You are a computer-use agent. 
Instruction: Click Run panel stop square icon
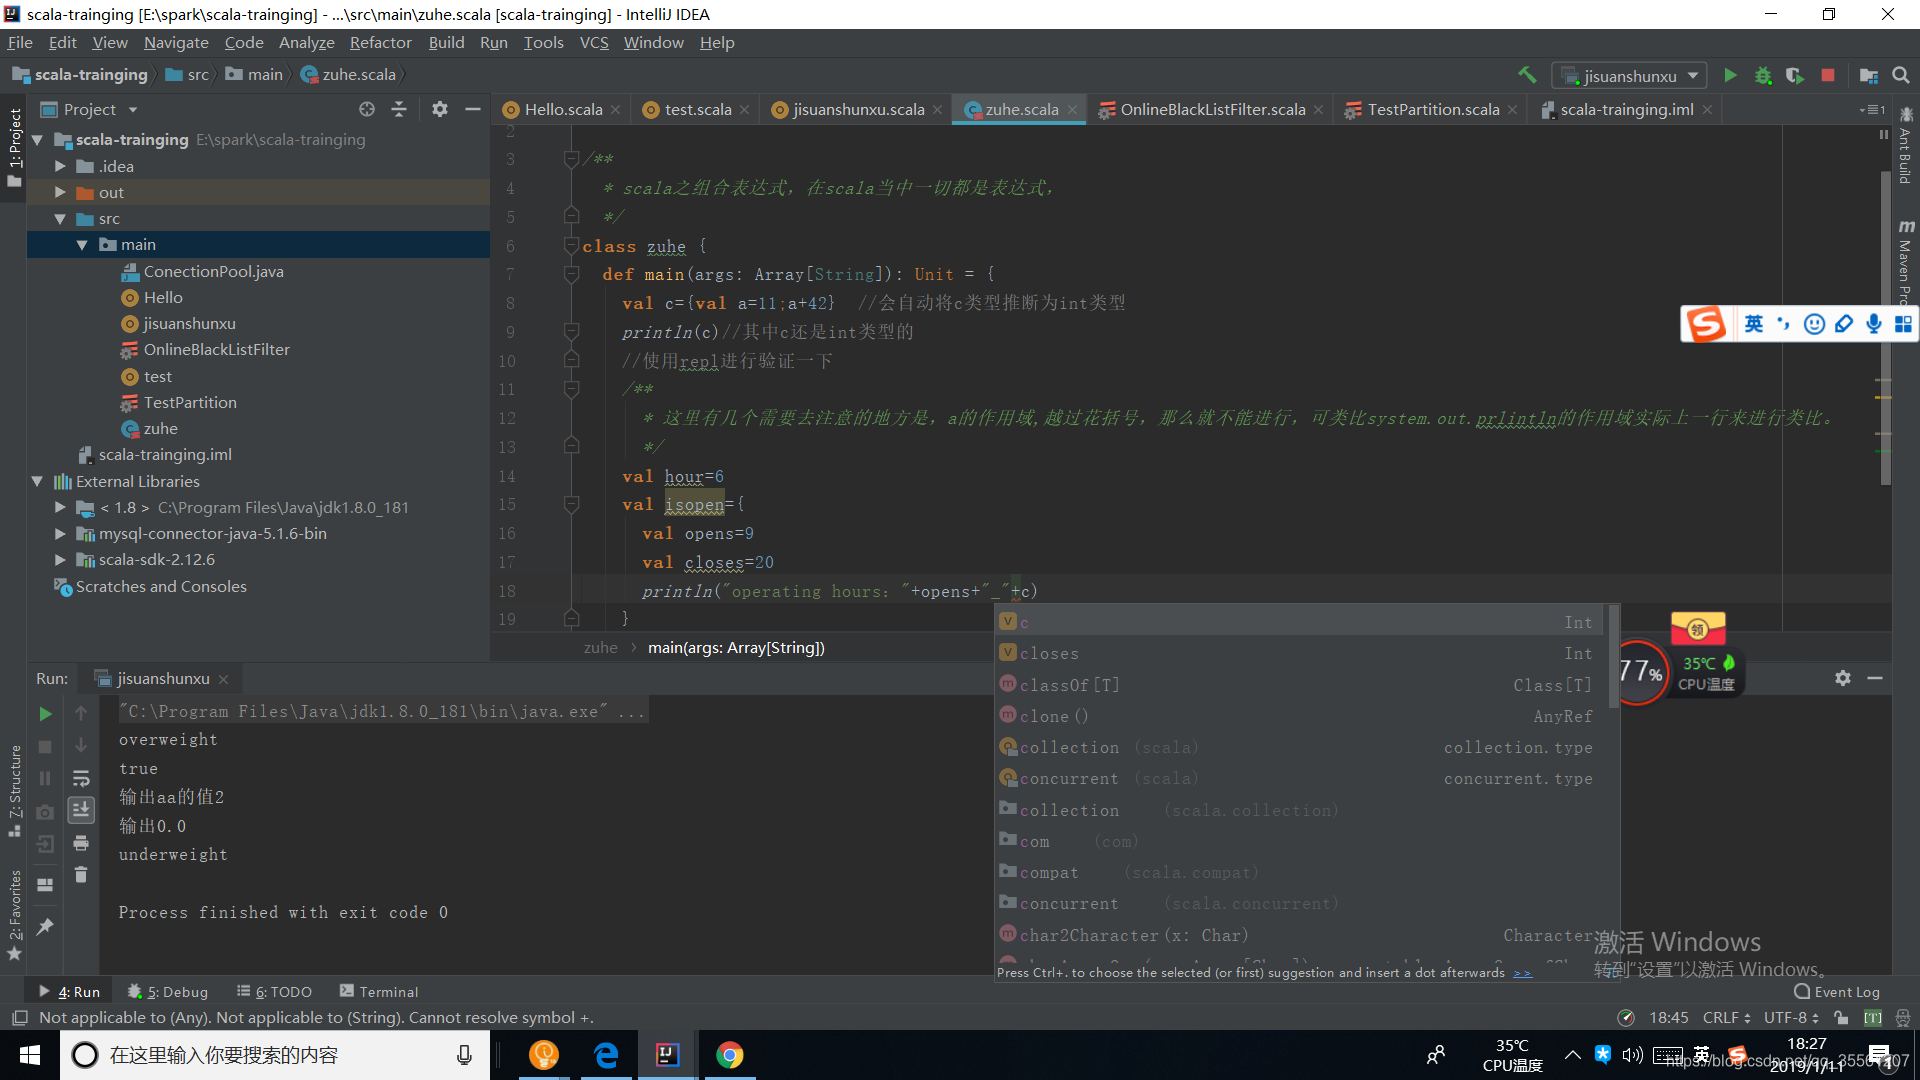coord(45,746)
